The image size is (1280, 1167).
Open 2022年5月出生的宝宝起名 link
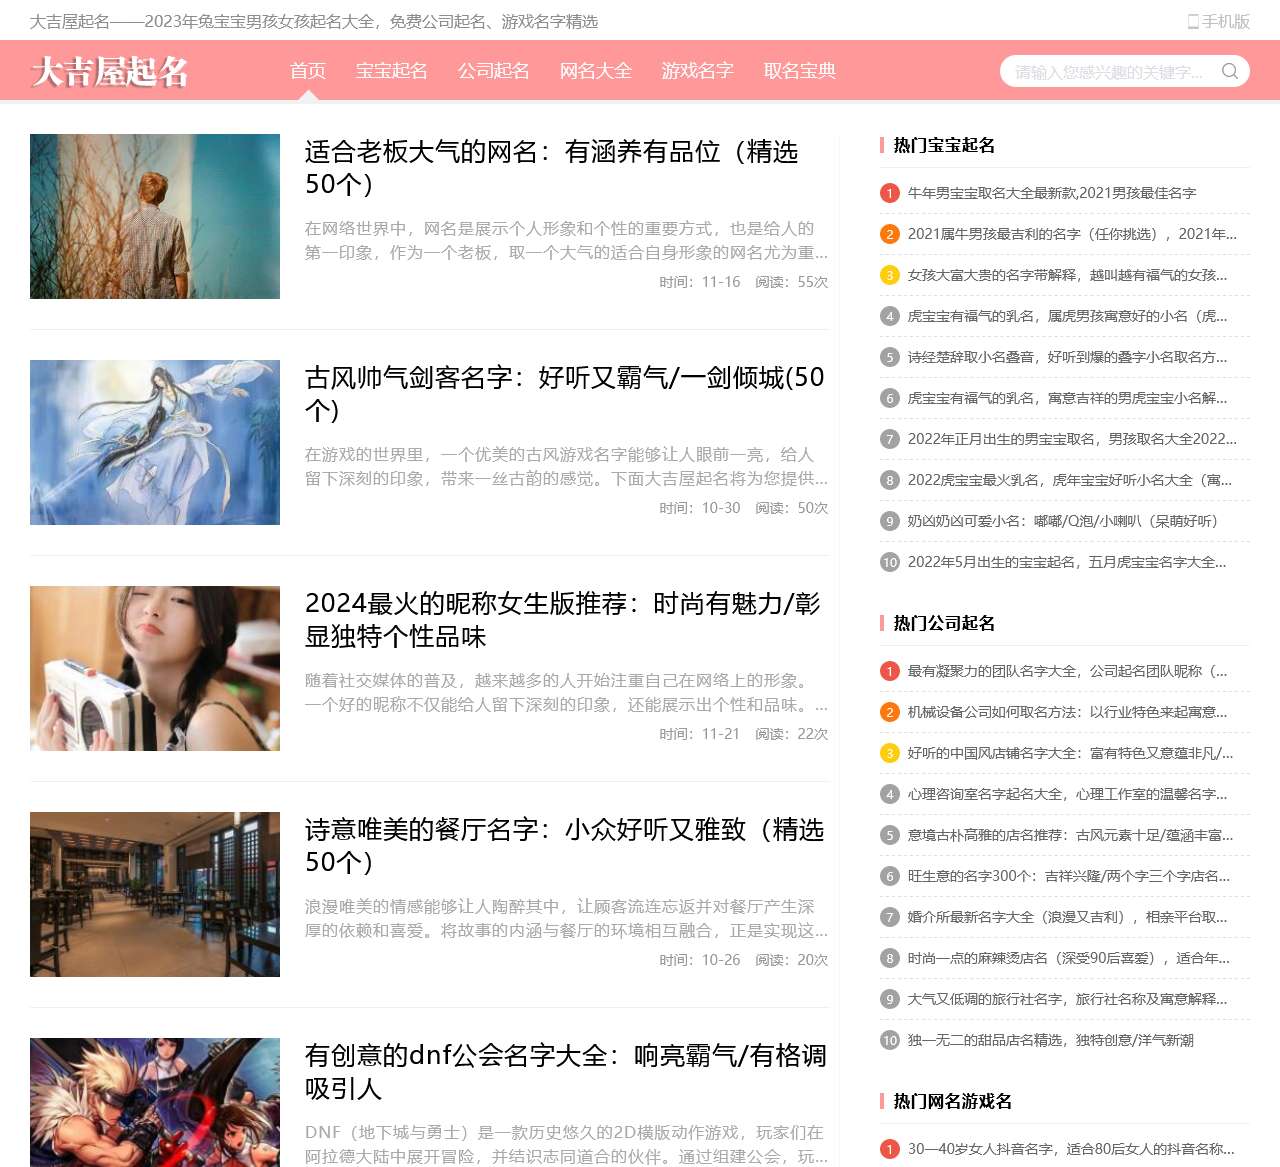pyautogui.click(x=1067, y=562)
